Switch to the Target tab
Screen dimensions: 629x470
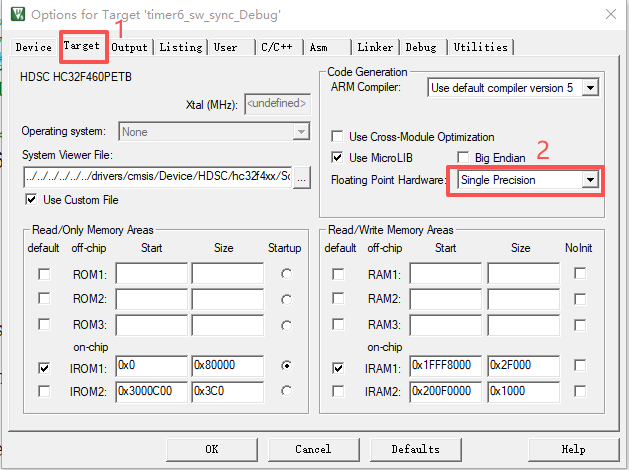pyautogui.click(x=81, y=46)
